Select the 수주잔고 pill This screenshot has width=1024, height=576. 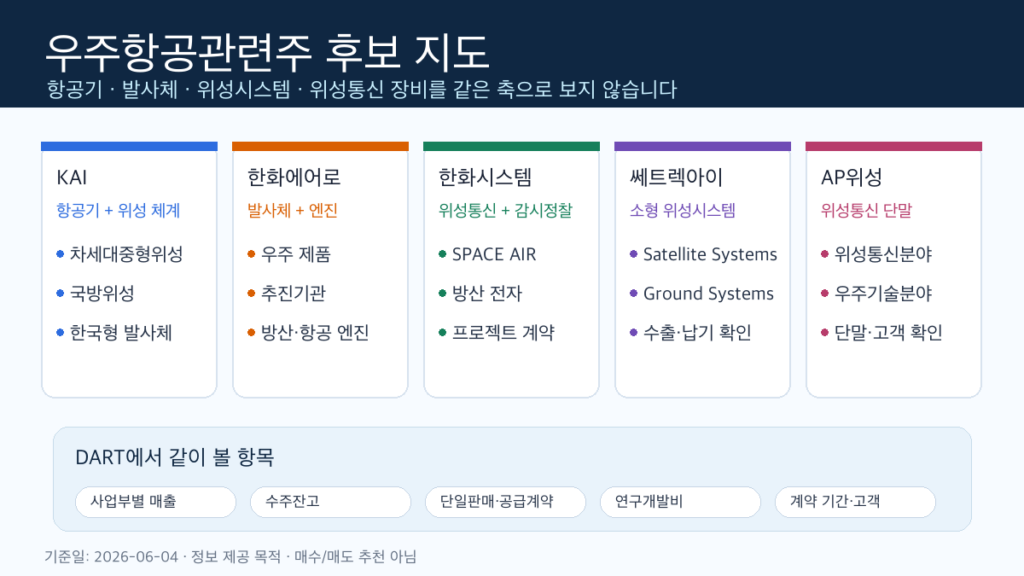pyautogui.click(x=330, y=502)
